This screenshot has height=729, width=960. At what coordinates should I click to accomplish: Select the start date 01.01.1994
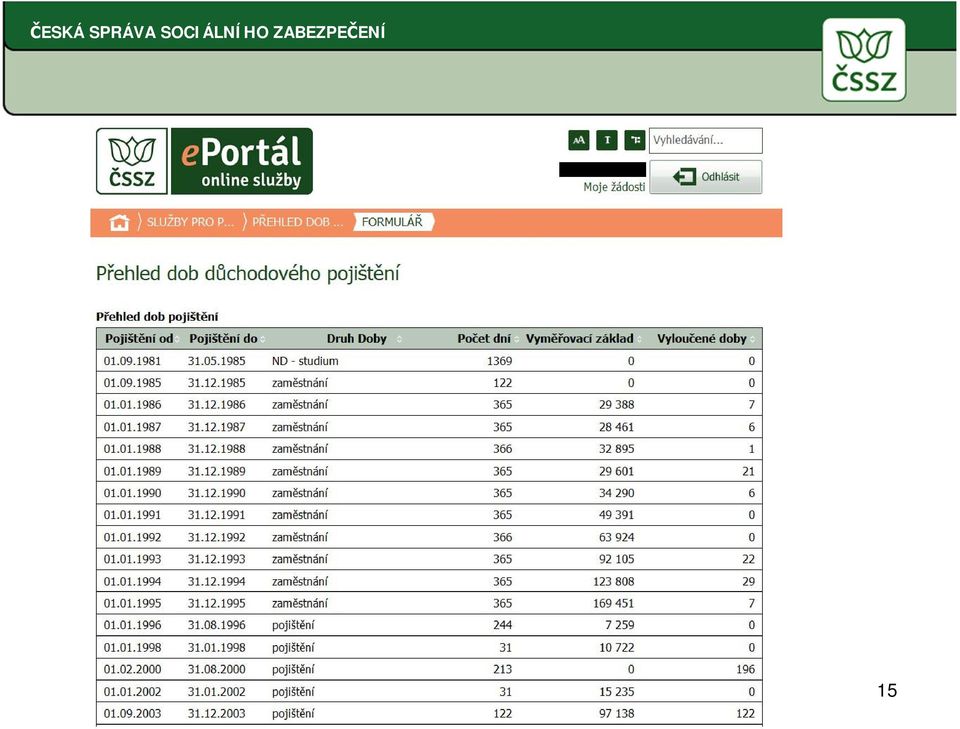click(x=132, y=581)
